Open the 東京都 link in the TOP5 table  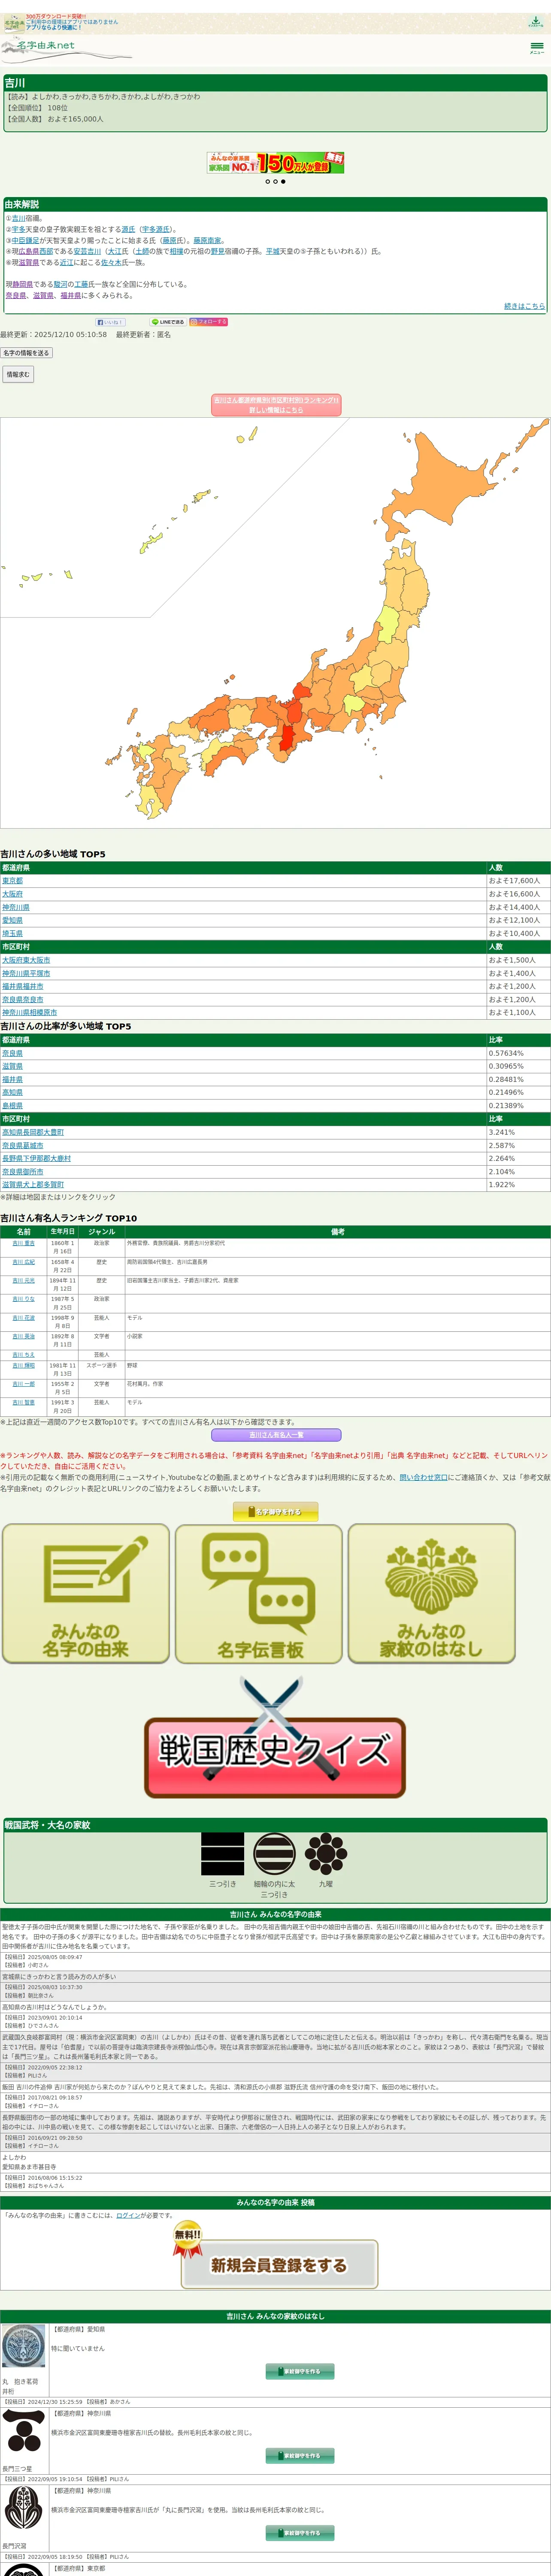pyautogui.click(x=12, y=881)
